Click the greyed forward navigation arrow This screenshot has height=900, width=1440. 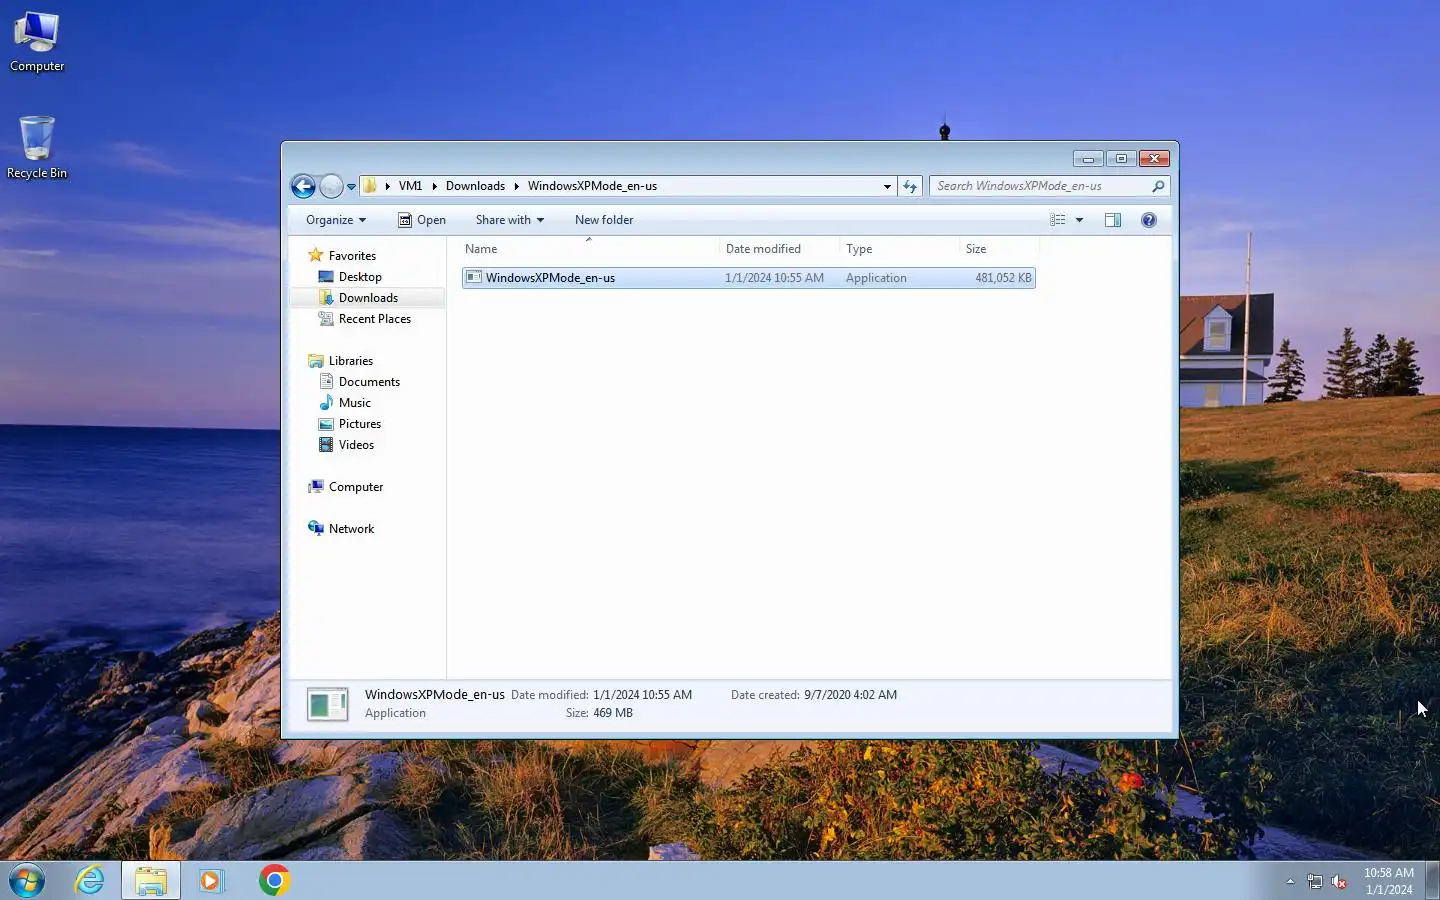(331, 186)
